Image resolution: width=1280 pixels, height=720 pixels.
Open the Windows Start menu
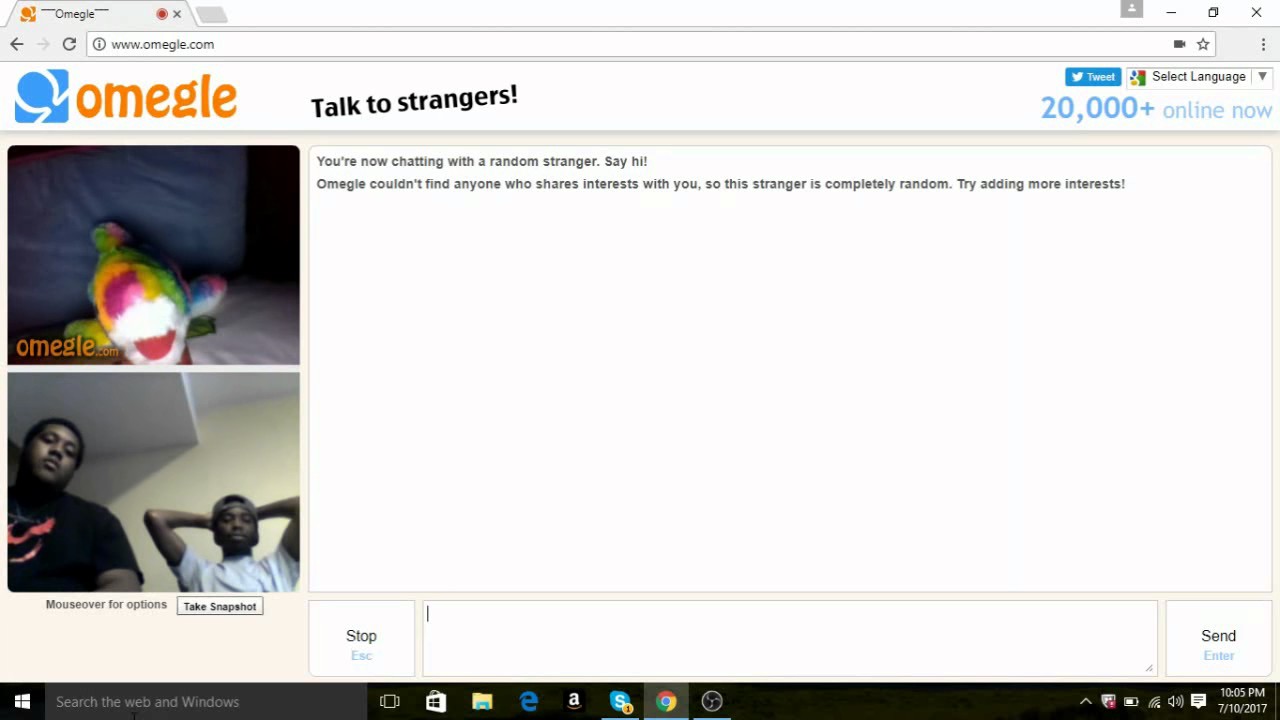pos(22,702)
